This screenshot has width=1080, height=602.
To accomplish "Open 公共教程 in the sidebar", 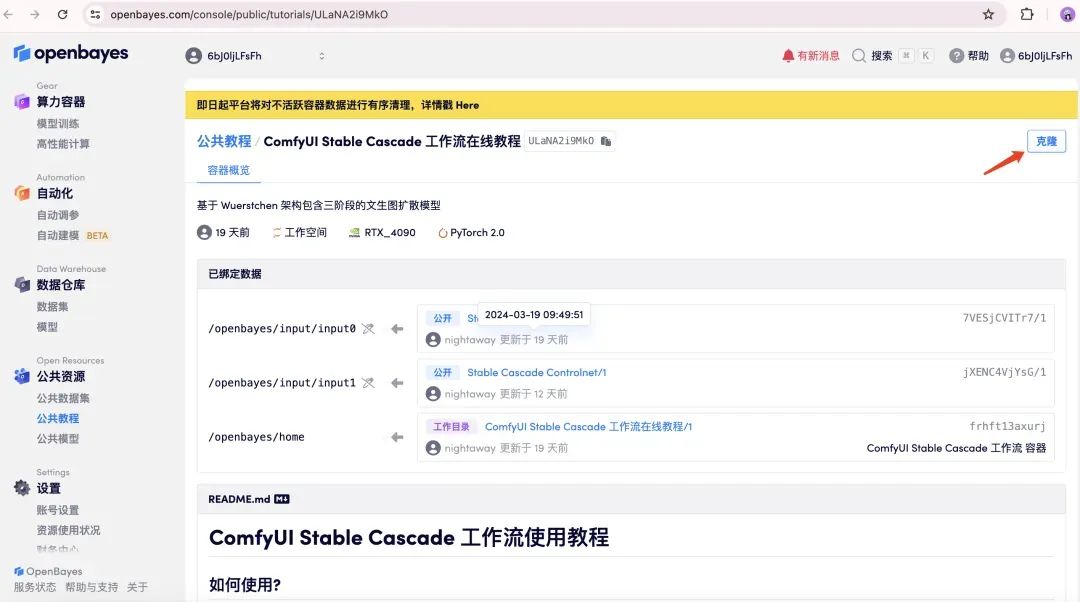I will pos(57,419).
